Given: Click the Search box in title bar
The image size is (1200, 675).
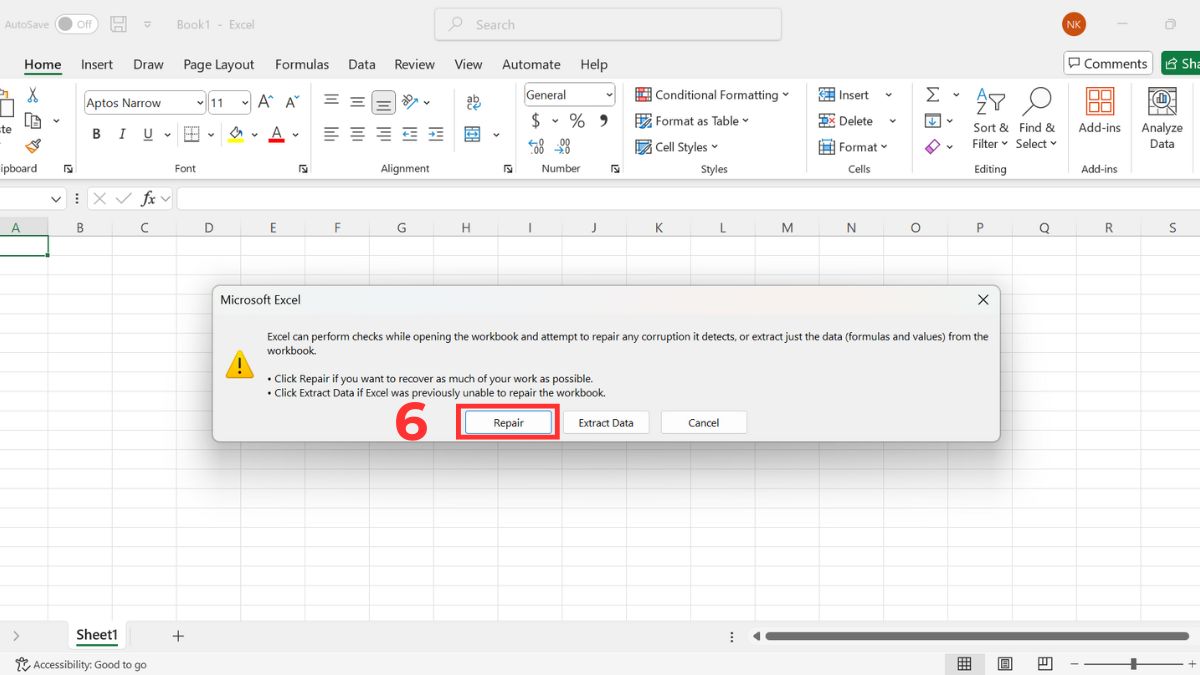Looking at the screenshot, I should 608,24.
